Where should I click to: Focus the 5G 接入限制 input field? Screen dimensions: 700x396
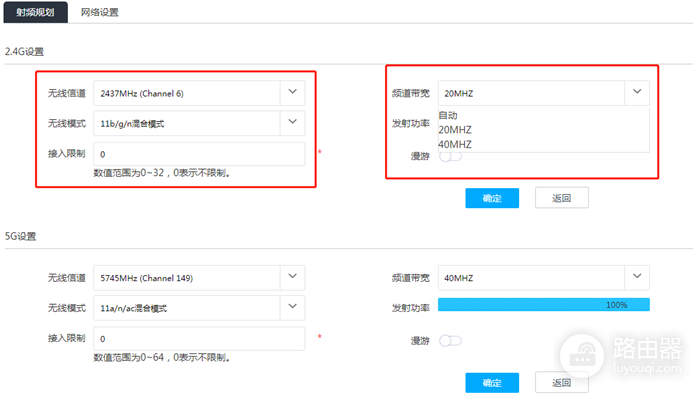pos(199,339)
